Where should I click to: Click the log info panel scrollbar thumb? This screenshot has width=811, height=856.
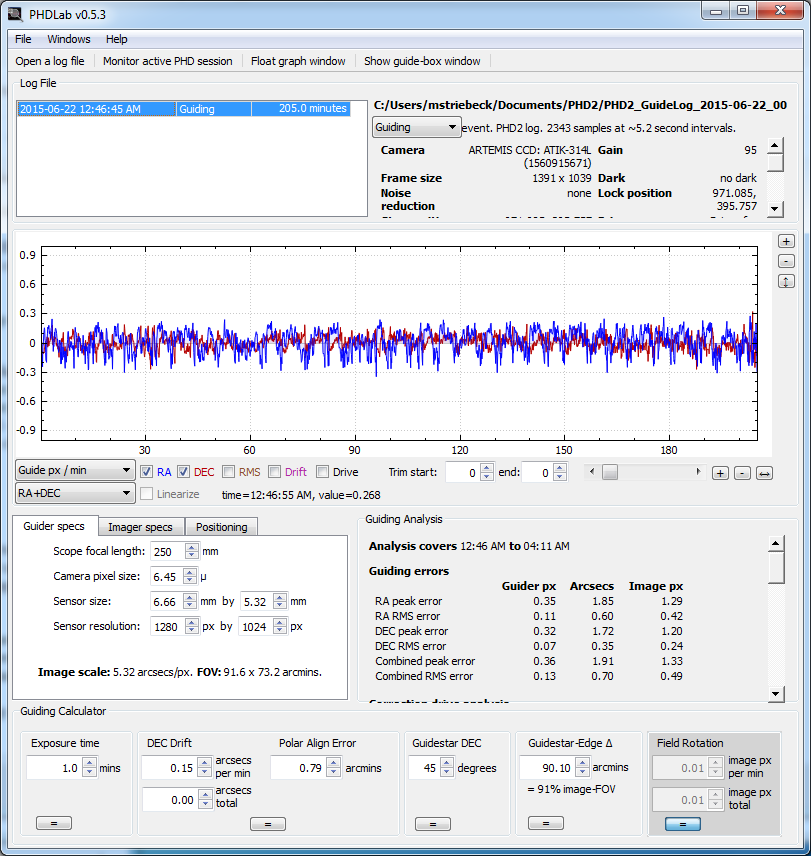(x=775, y=163)
